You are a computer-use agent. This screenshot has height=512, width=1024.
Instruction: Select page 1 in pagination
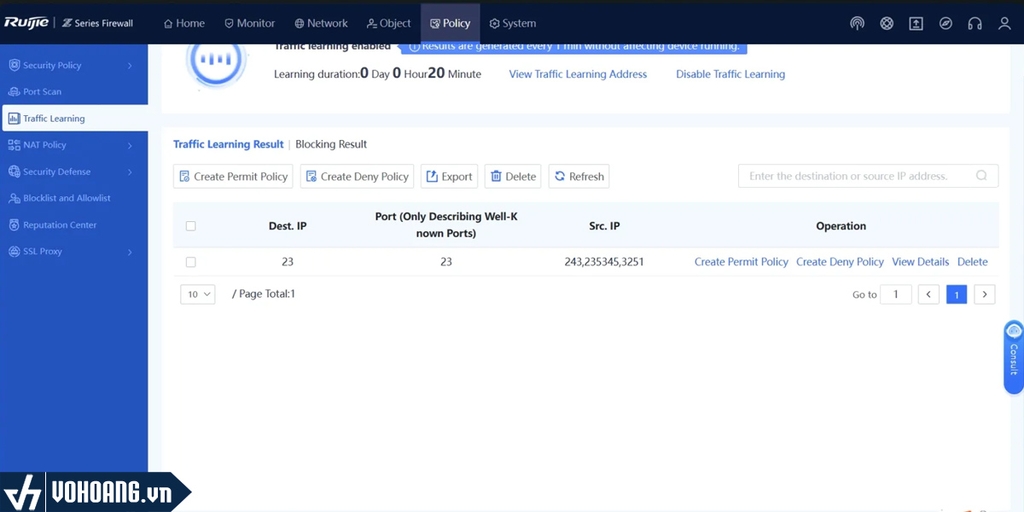pos(957,295)
